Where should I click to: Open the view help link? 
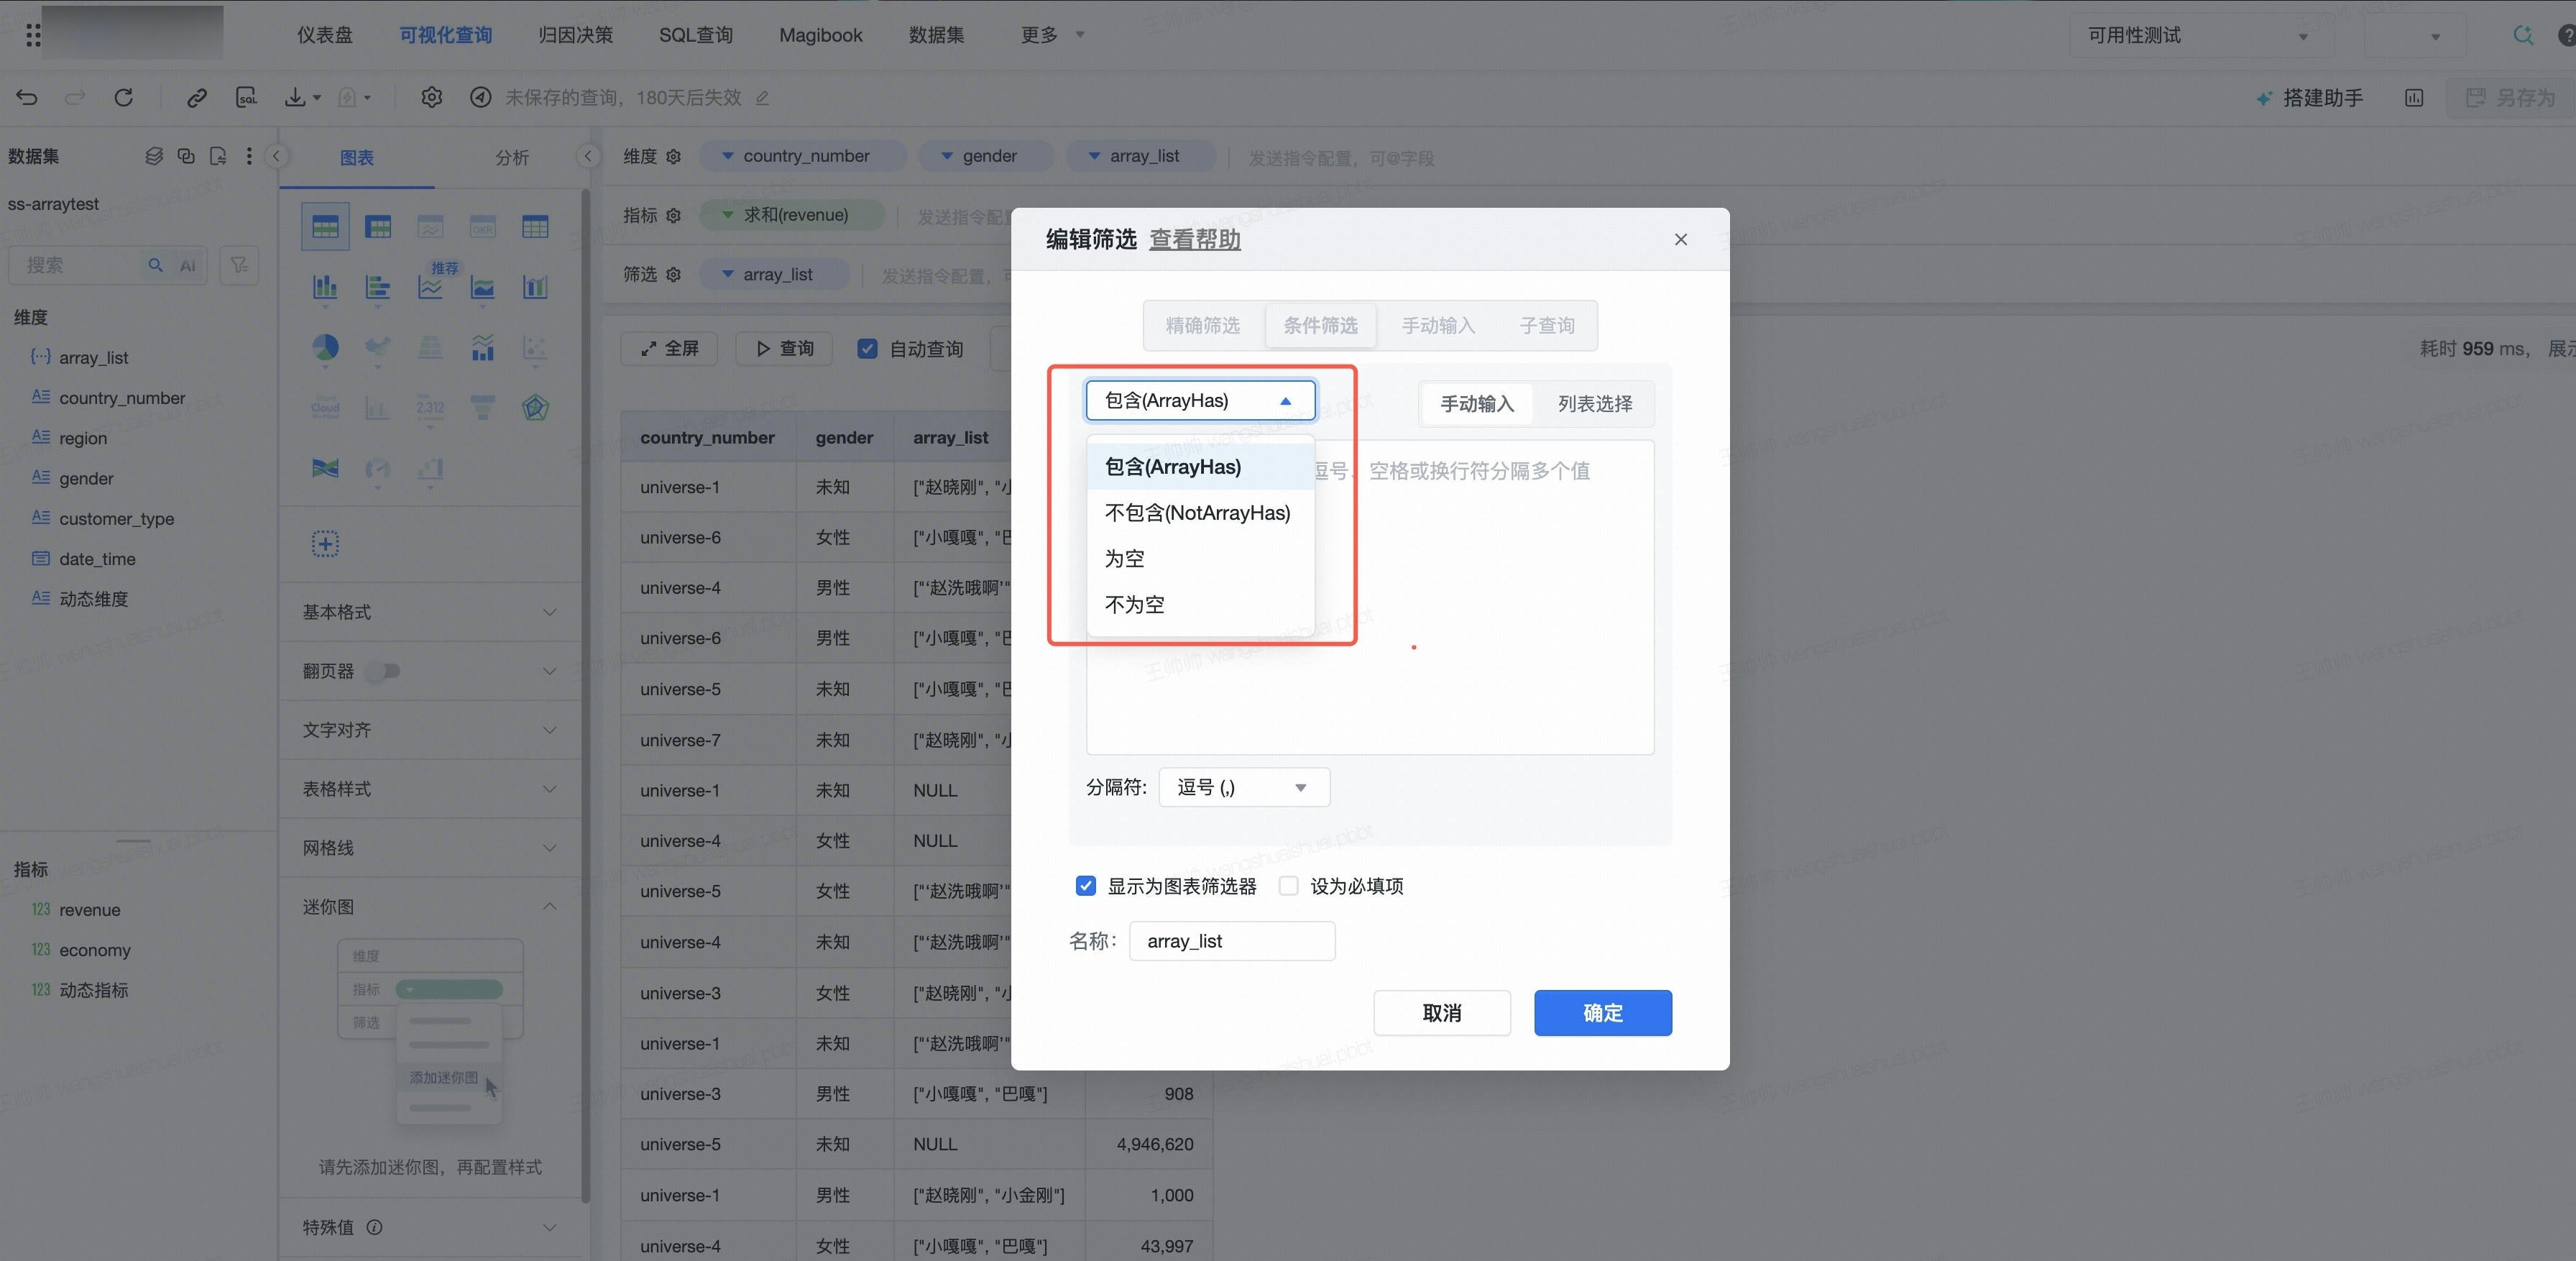1195,240
